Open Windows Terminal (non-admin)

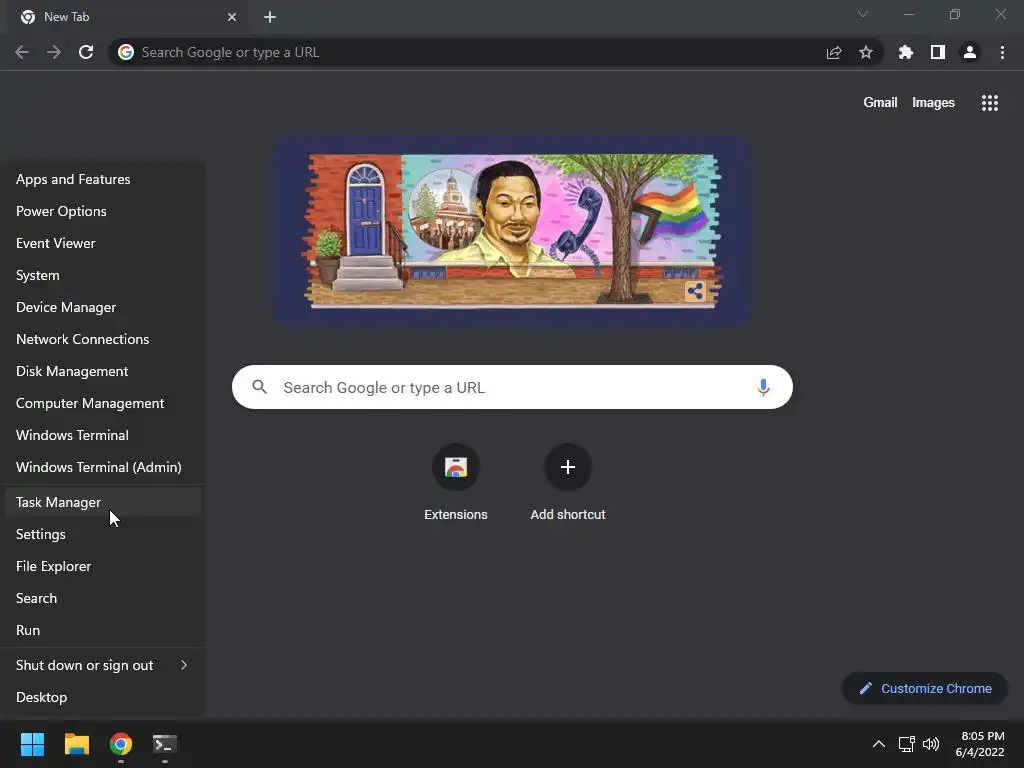point(103,435)
